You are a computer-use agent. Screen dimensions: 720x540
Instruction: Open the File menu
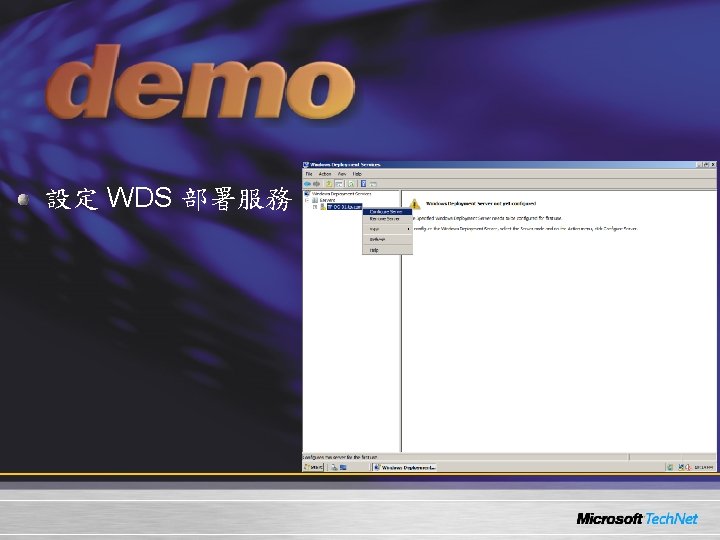coord(309,174)
